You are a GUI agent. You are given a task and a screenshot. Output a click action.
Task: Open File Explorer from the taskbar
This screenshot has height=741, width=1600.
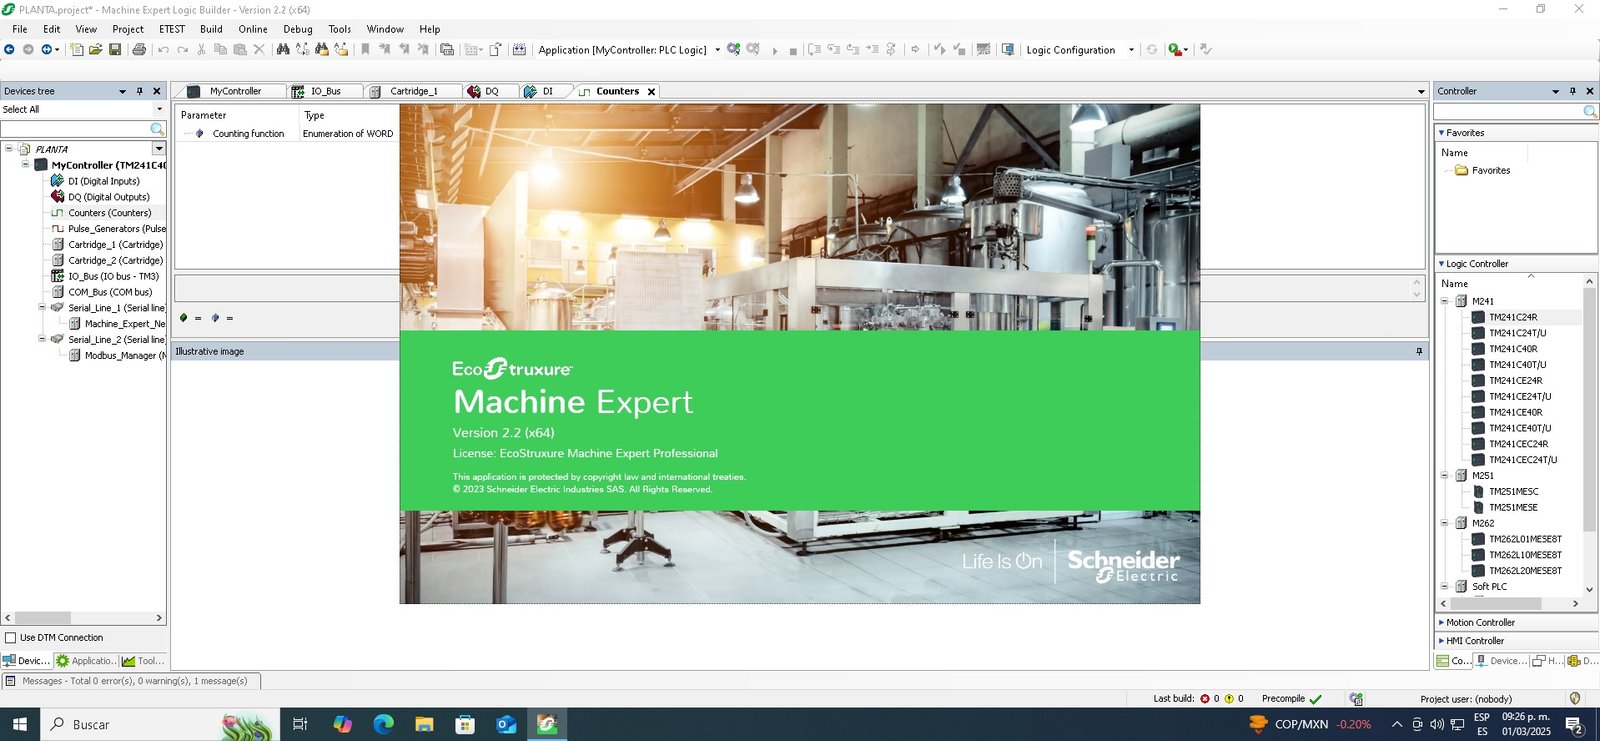424,724
